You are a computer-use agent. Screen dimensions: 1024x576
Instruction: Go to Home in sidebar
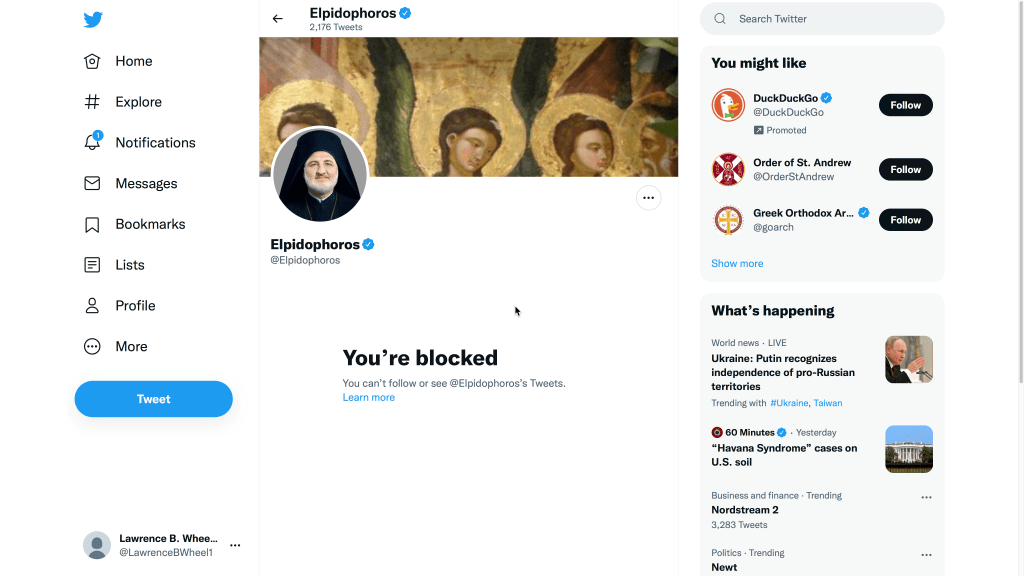tap(133, 61)
